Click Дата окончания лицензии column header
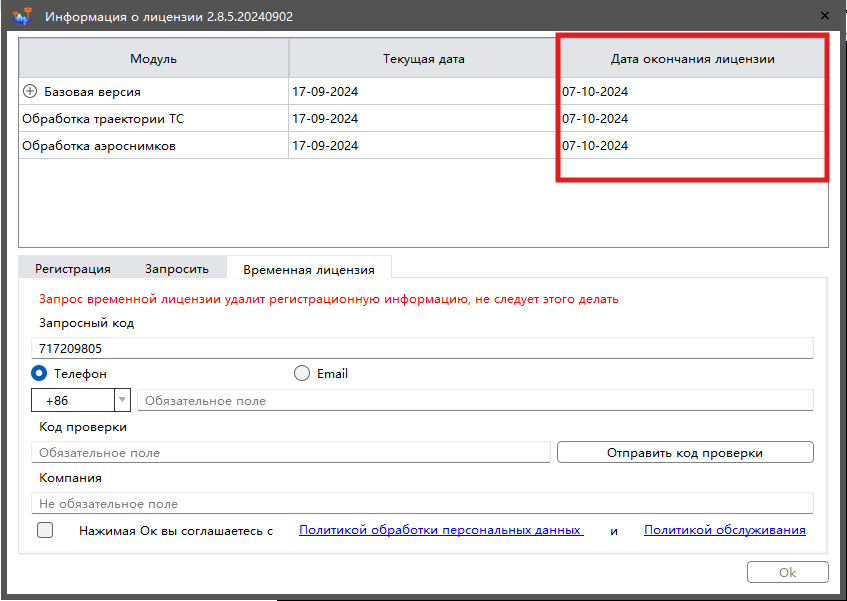847x601 pixels. pyautogui.click(x=693, y=58)
